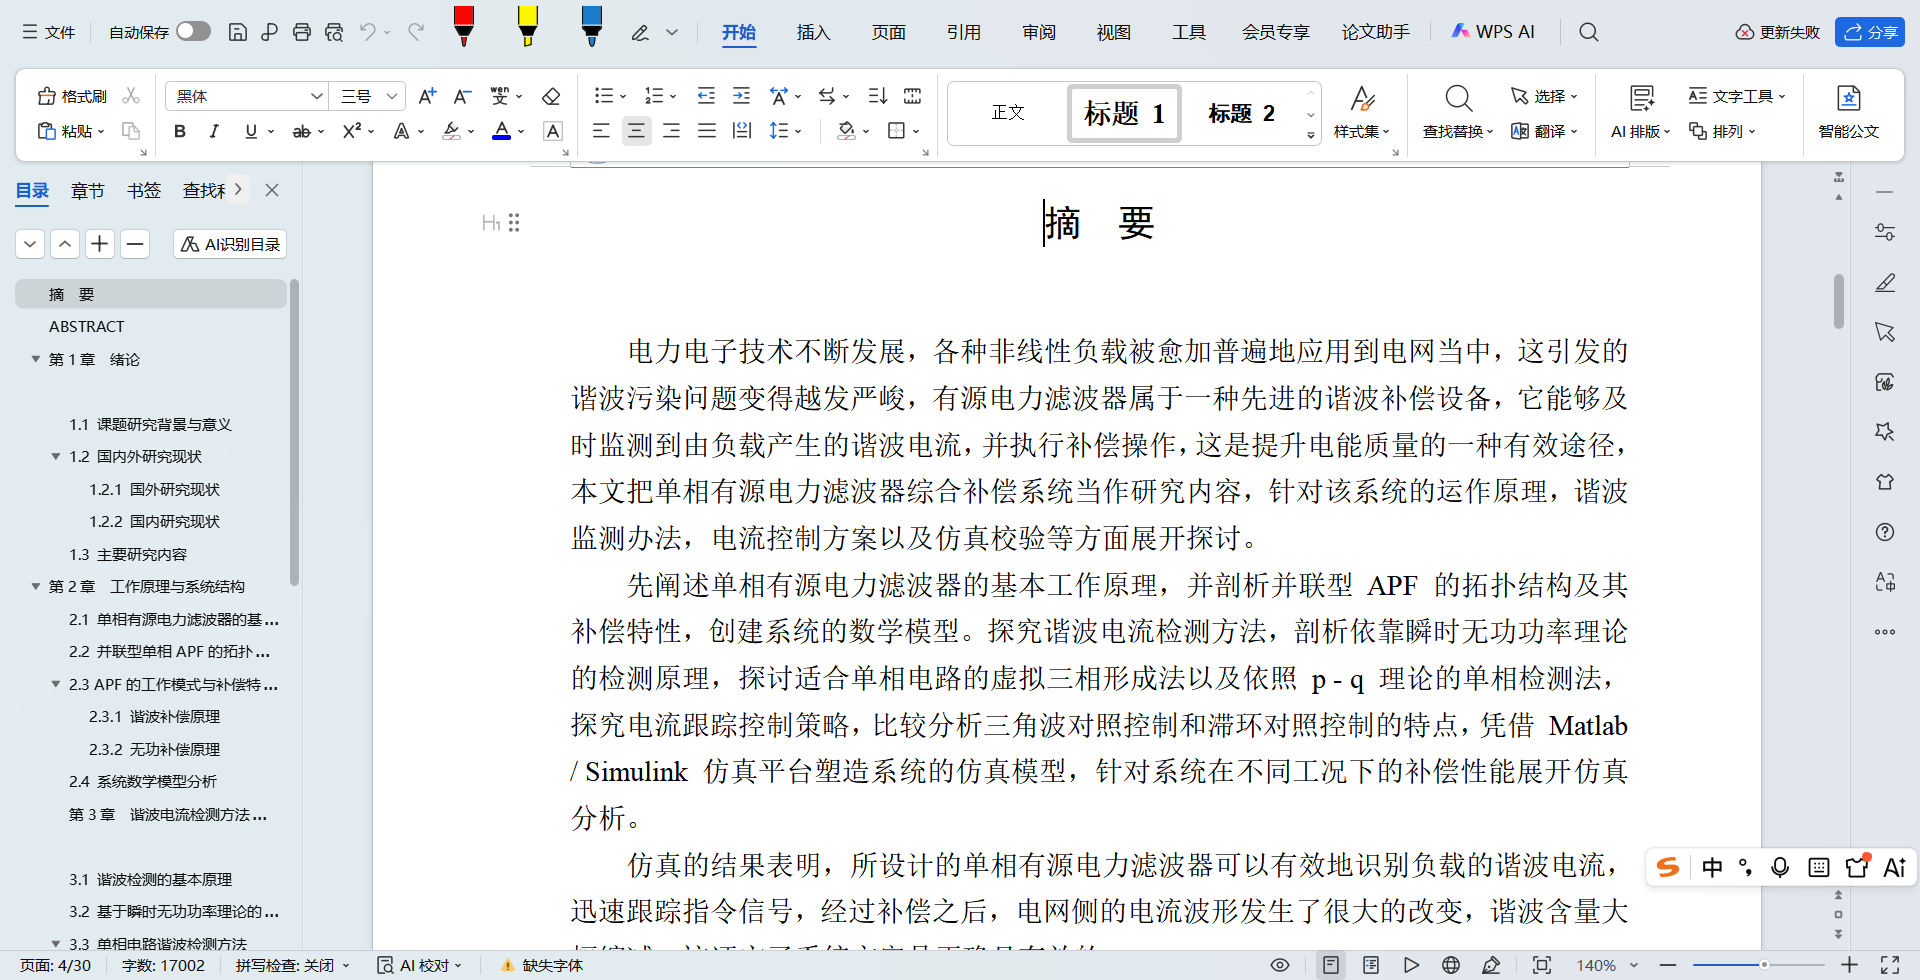Open the WPS AI tab
Viewport: 1920px width, 980px height.
pyautogui.click(x=1493, y=32)
